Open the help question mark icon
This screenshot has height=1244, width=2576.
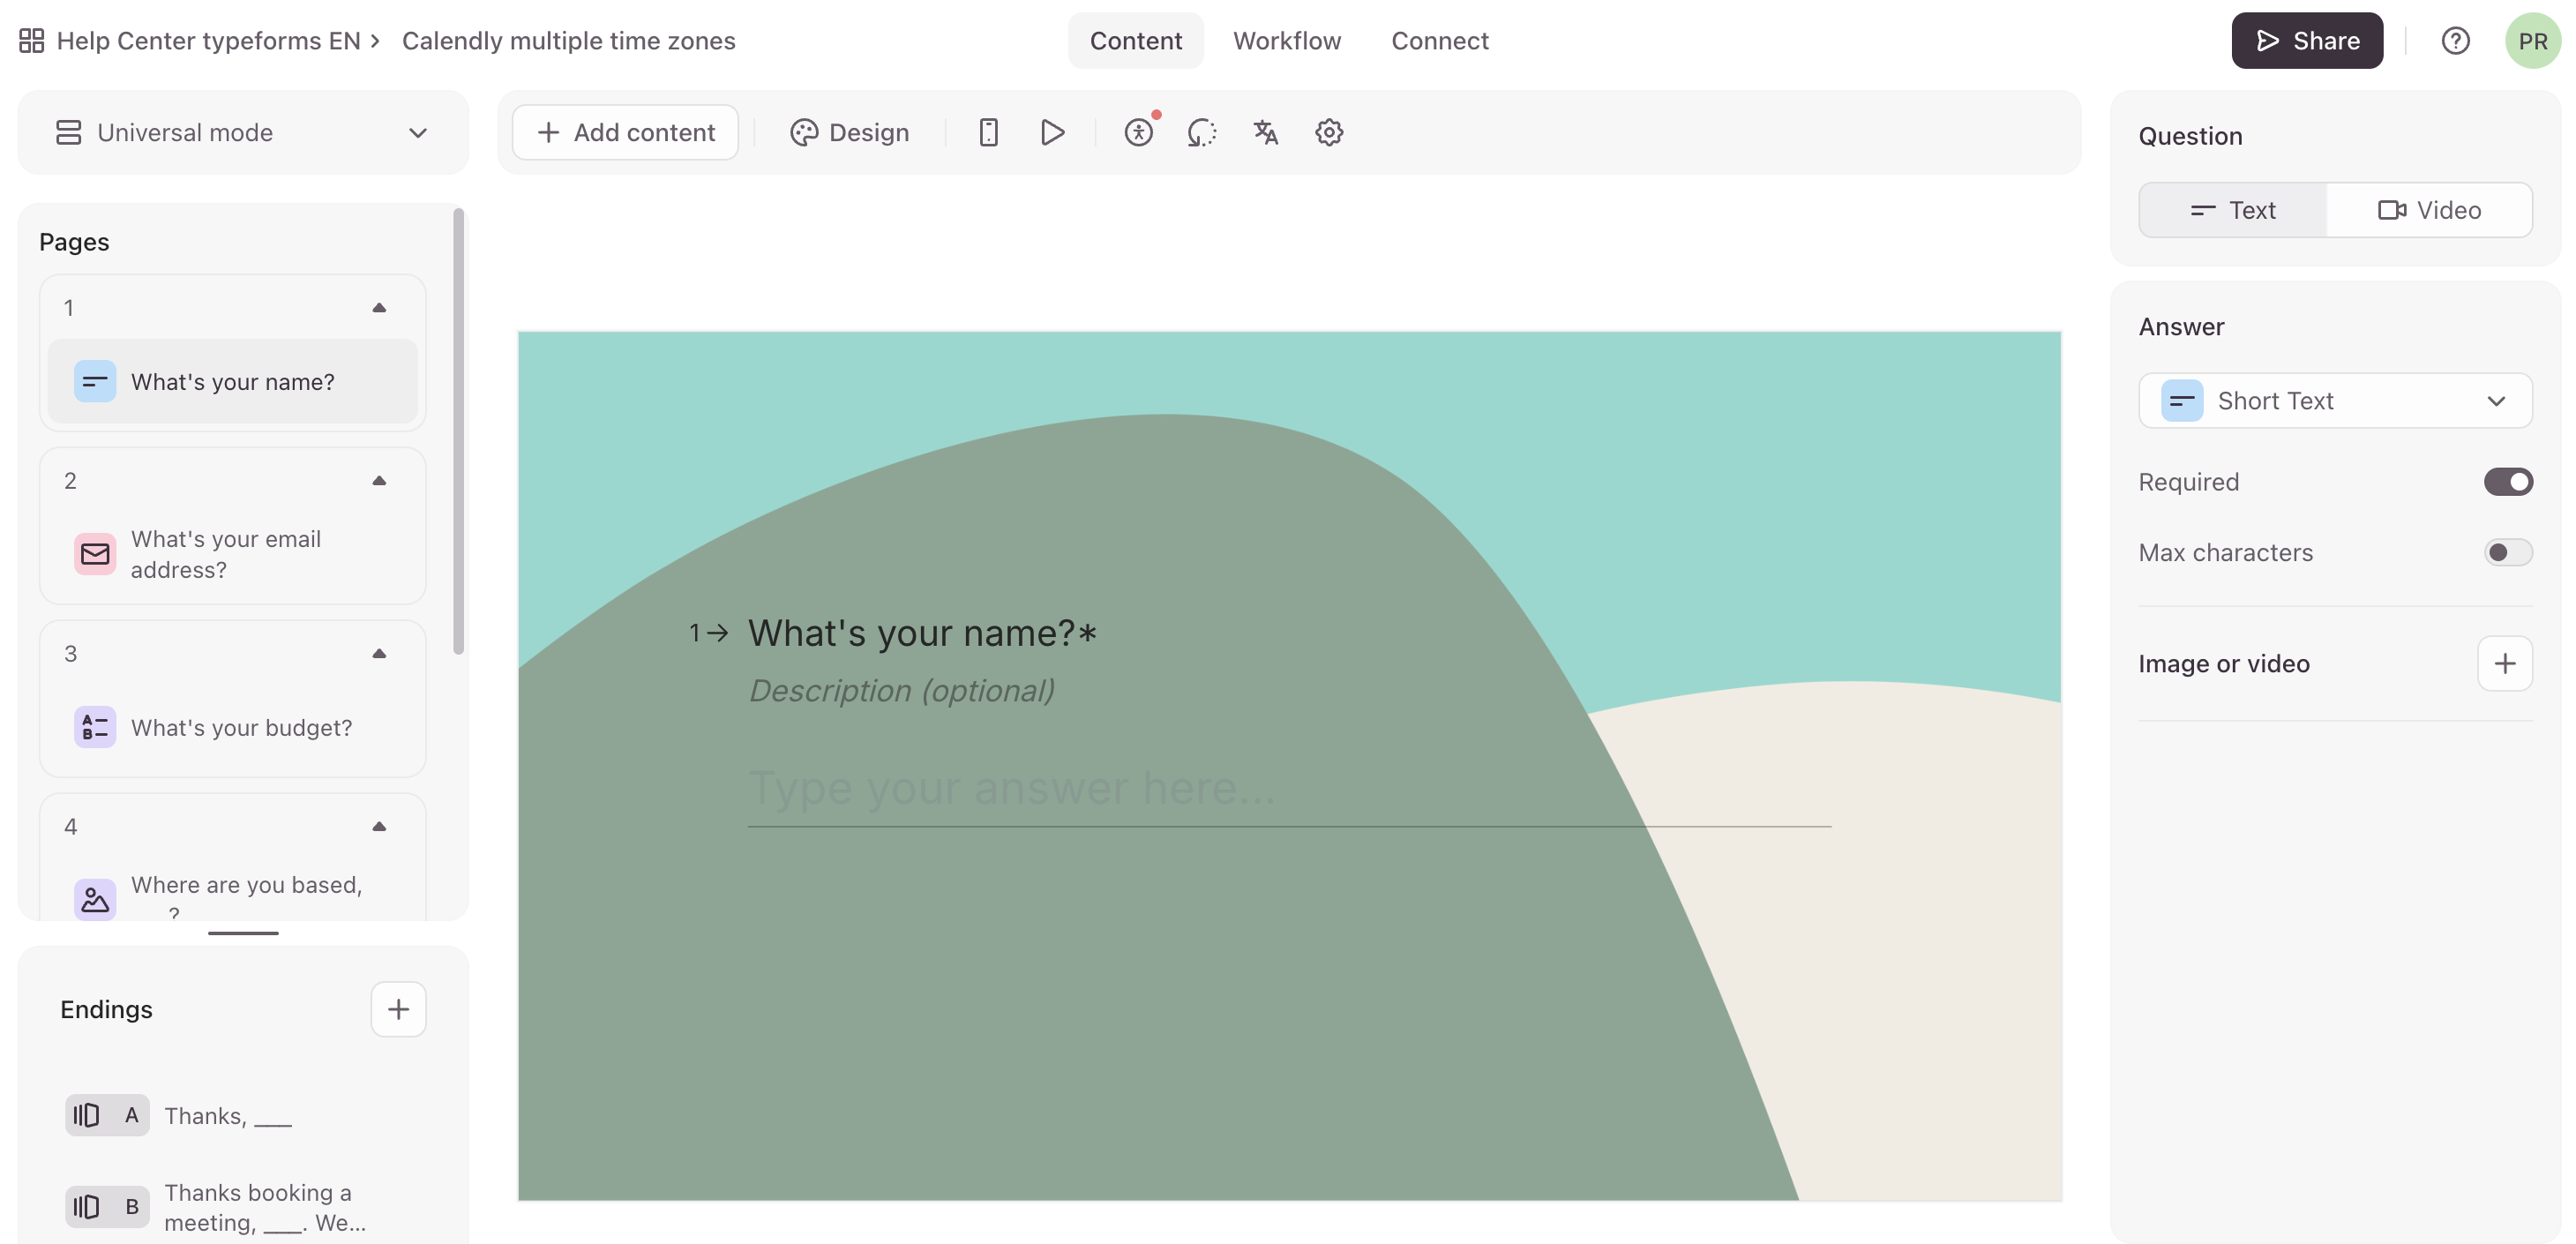click(2455, 41)
